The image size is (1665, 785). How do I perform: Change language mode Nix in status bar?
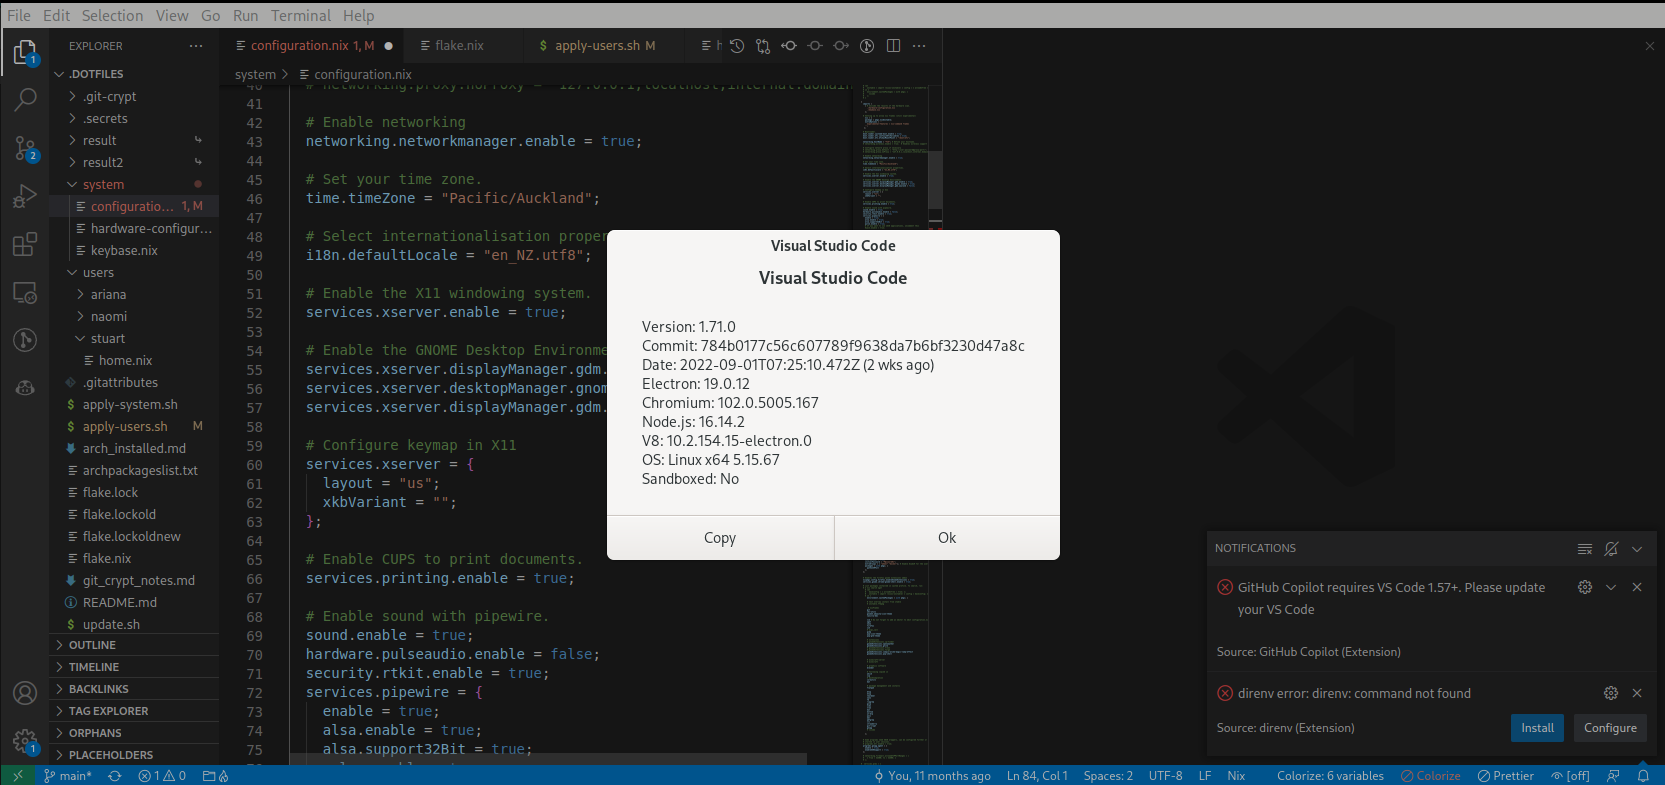pos(1236,775)
